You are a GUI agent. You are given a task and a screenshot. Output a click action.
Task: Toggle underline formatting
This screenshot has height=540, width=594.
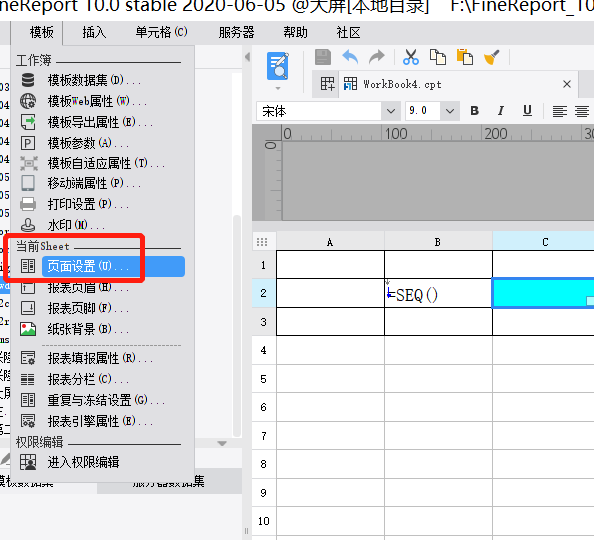[527, 111]
